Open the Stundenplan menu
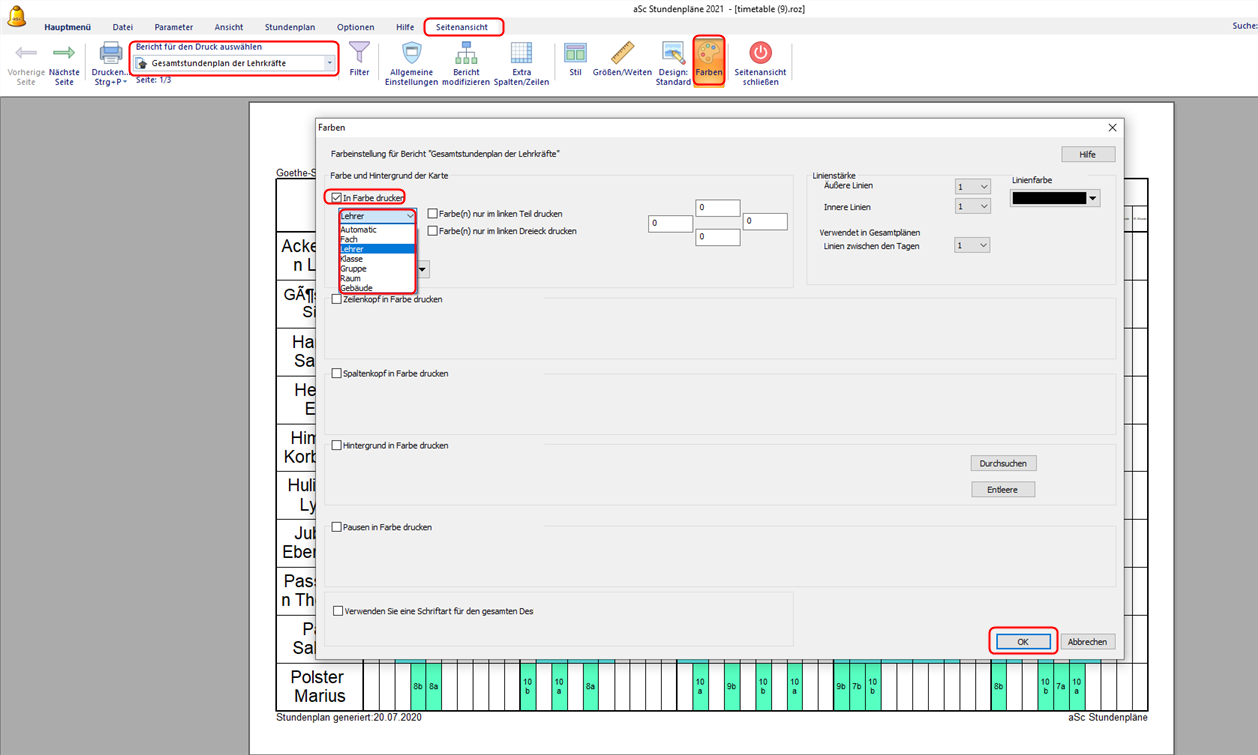 pyautogui.click(x=290, y=27)
